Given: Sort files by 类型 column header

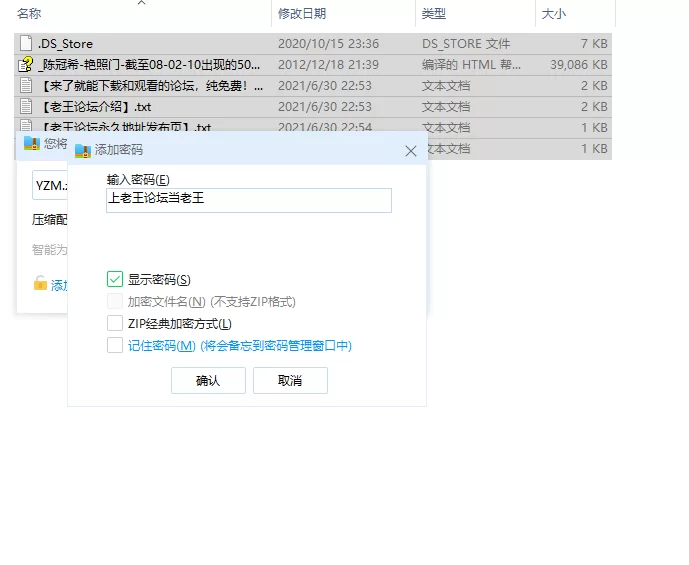Looking at the screenshot, I should [434, 14].
